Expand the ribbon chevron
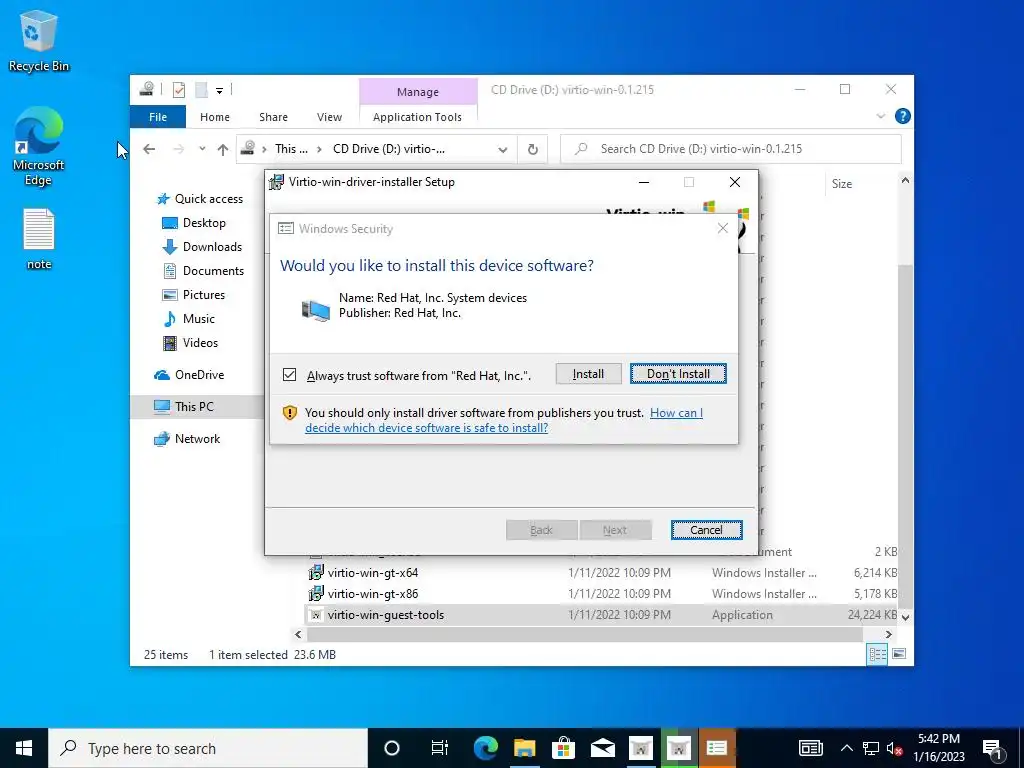The width and height of the screenshot is (1024, 768). coord(880,116)
